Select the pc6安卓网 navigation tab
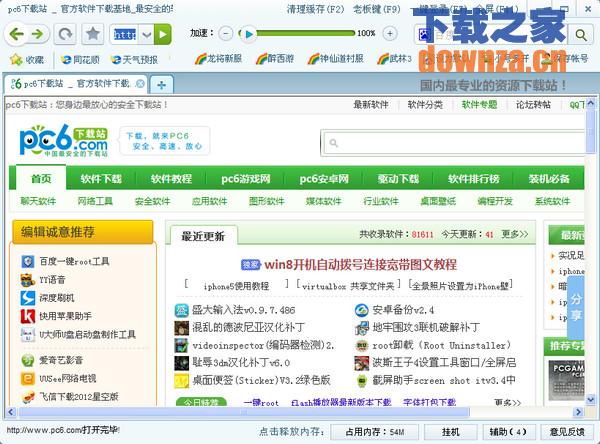The image size is (600, 444). pyautogui.click(x=324, y=179)
